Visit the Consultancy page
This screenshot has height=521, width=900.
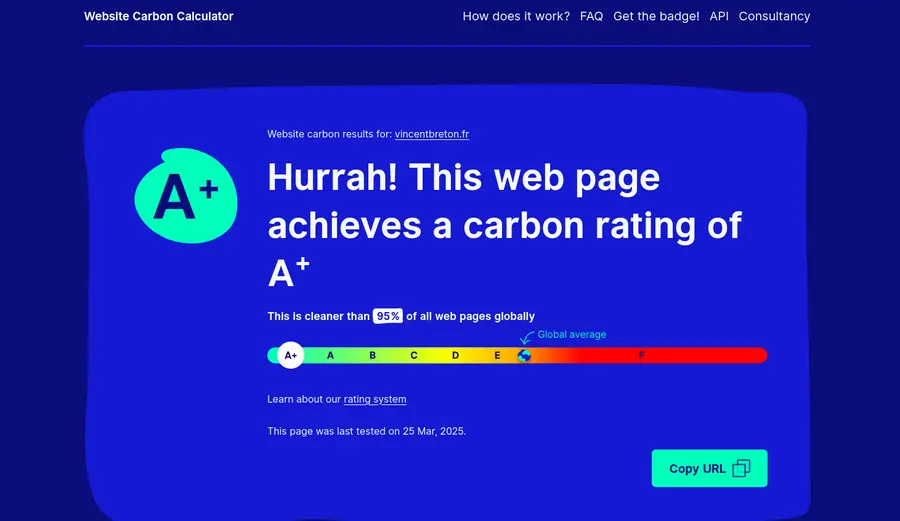tap(774, 16)
